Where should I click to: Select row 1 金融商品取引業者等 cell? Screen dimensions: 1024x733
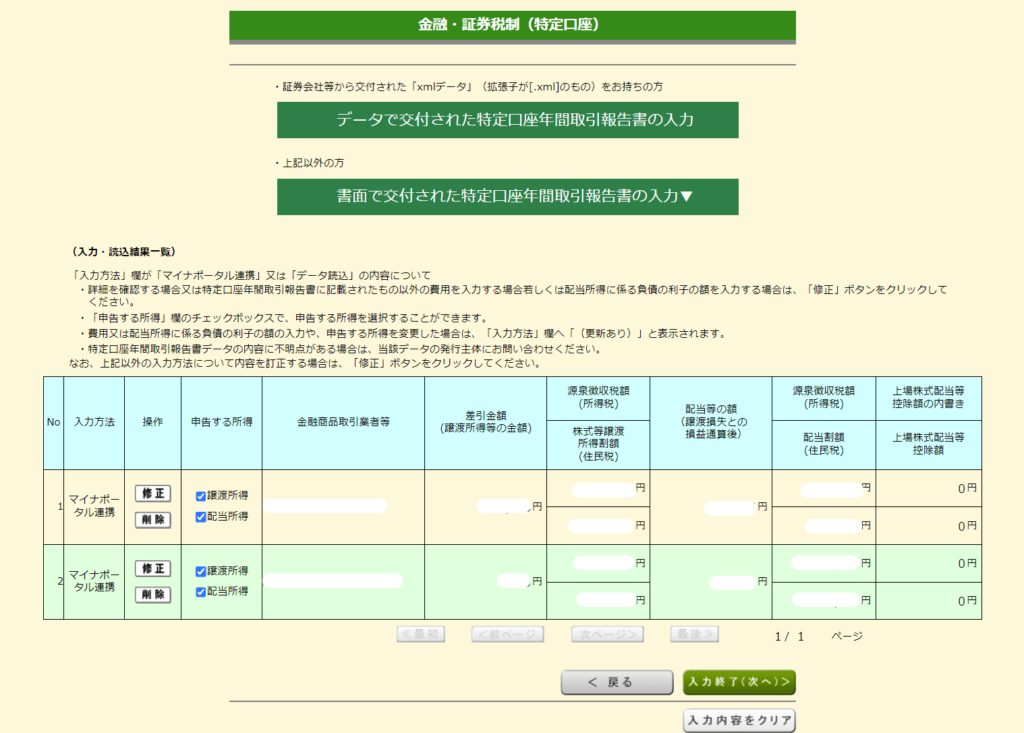click(x=343, y=507)
